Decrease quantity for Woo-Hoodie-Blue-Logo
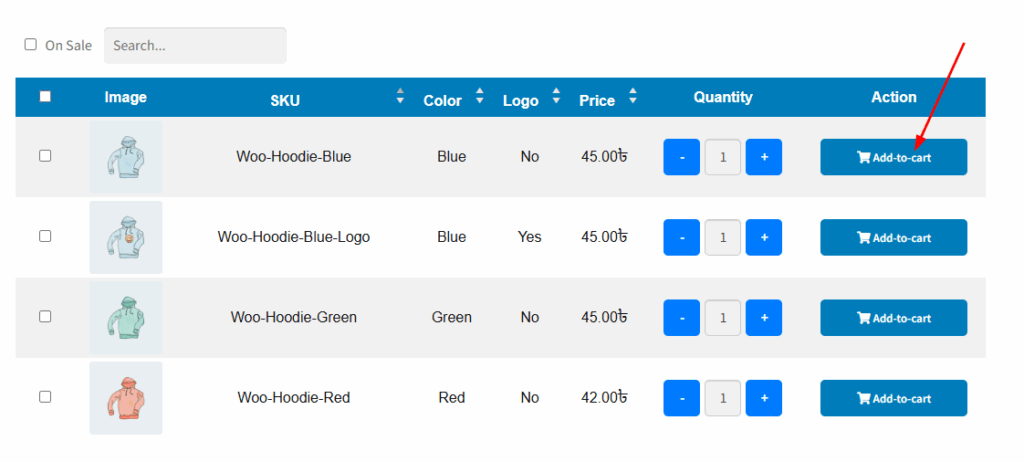1024x462 pixels. point(681,237)
